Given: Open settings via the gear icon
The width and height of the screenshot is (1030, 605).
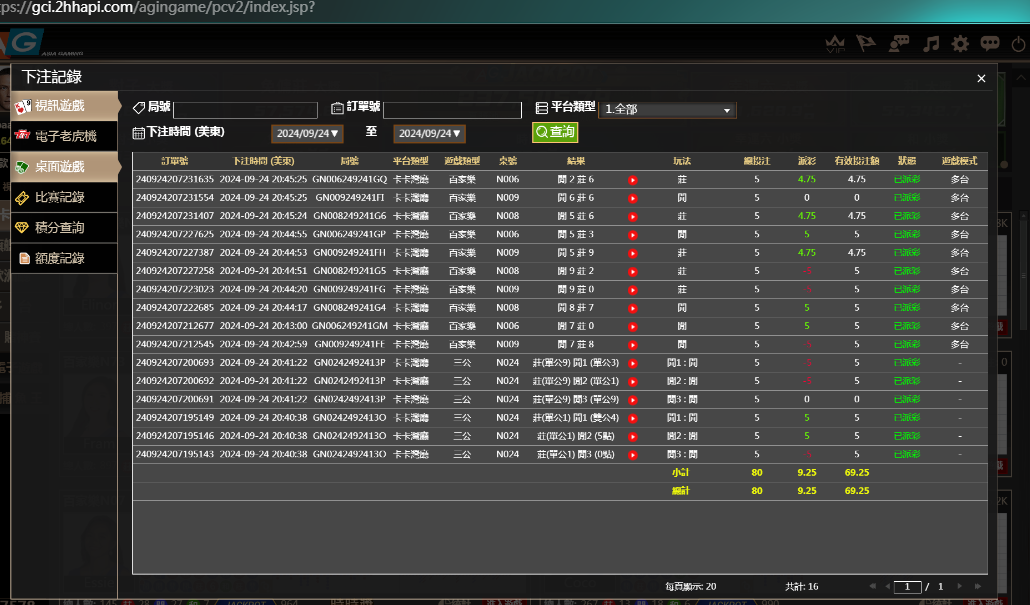Looking at the screenshot, I should [960, 44].
